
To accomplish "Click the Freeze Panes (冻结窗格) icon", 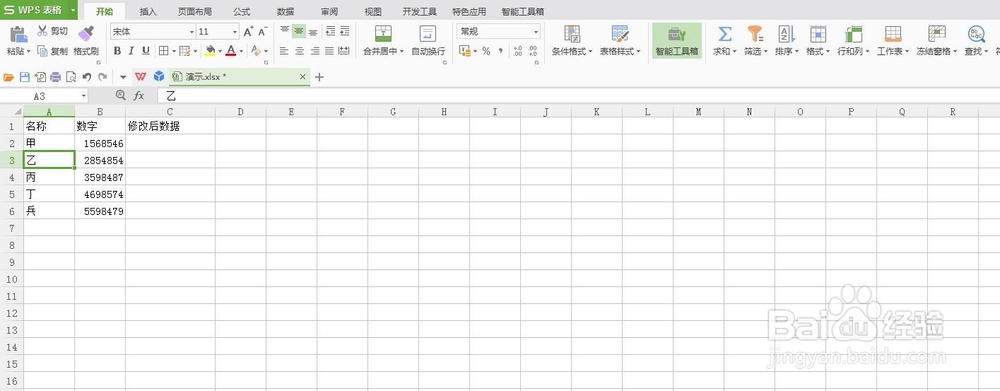I will (937, 34).
